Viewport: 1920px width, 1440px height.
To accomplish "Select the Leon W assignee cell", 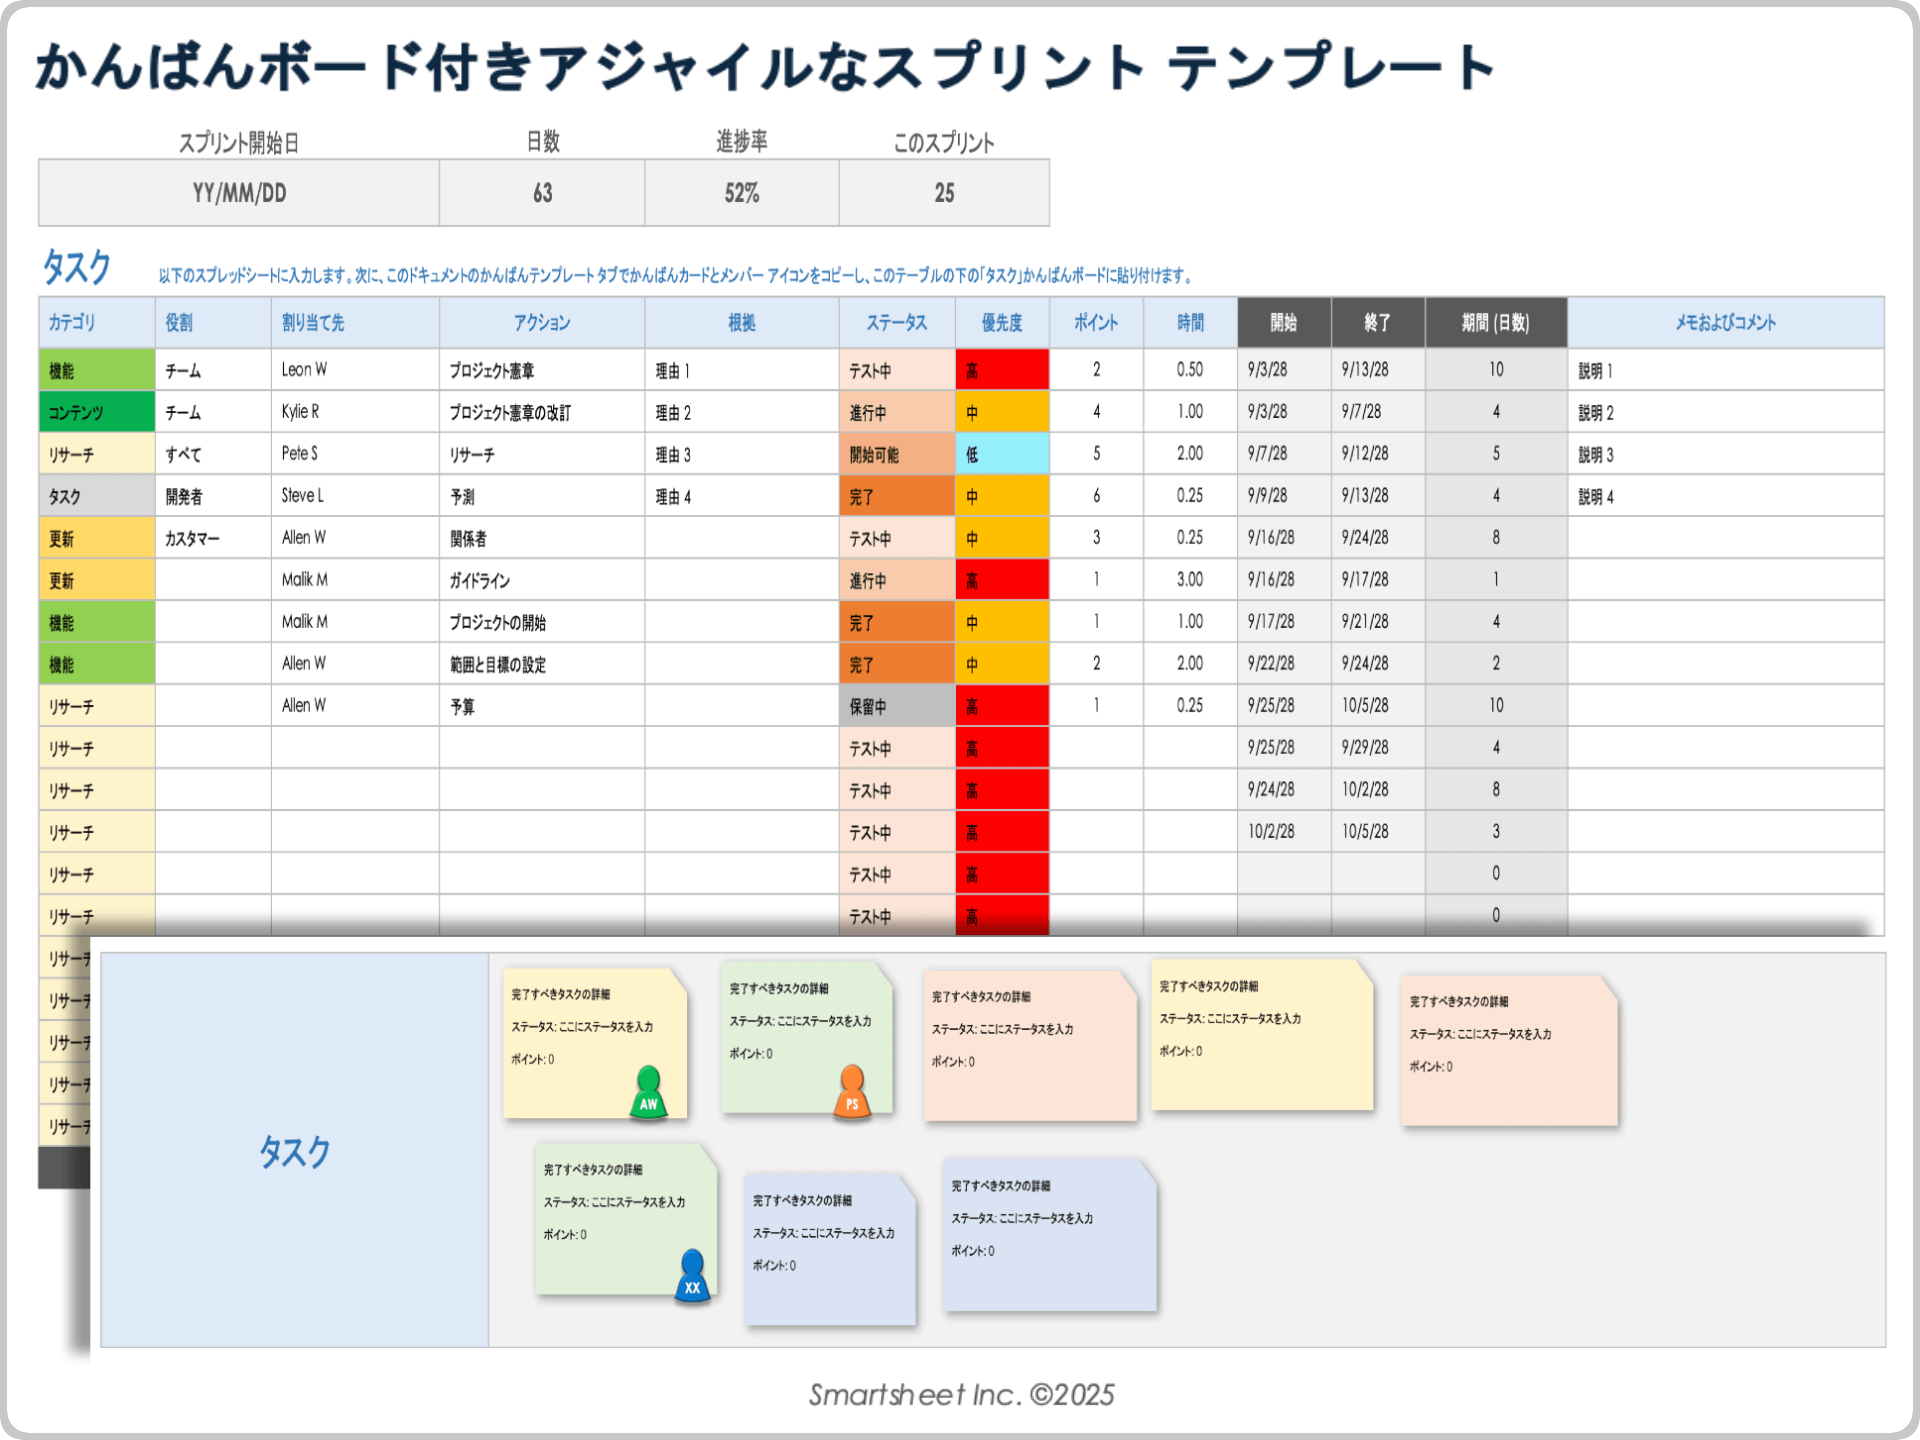I will point(355,370).
